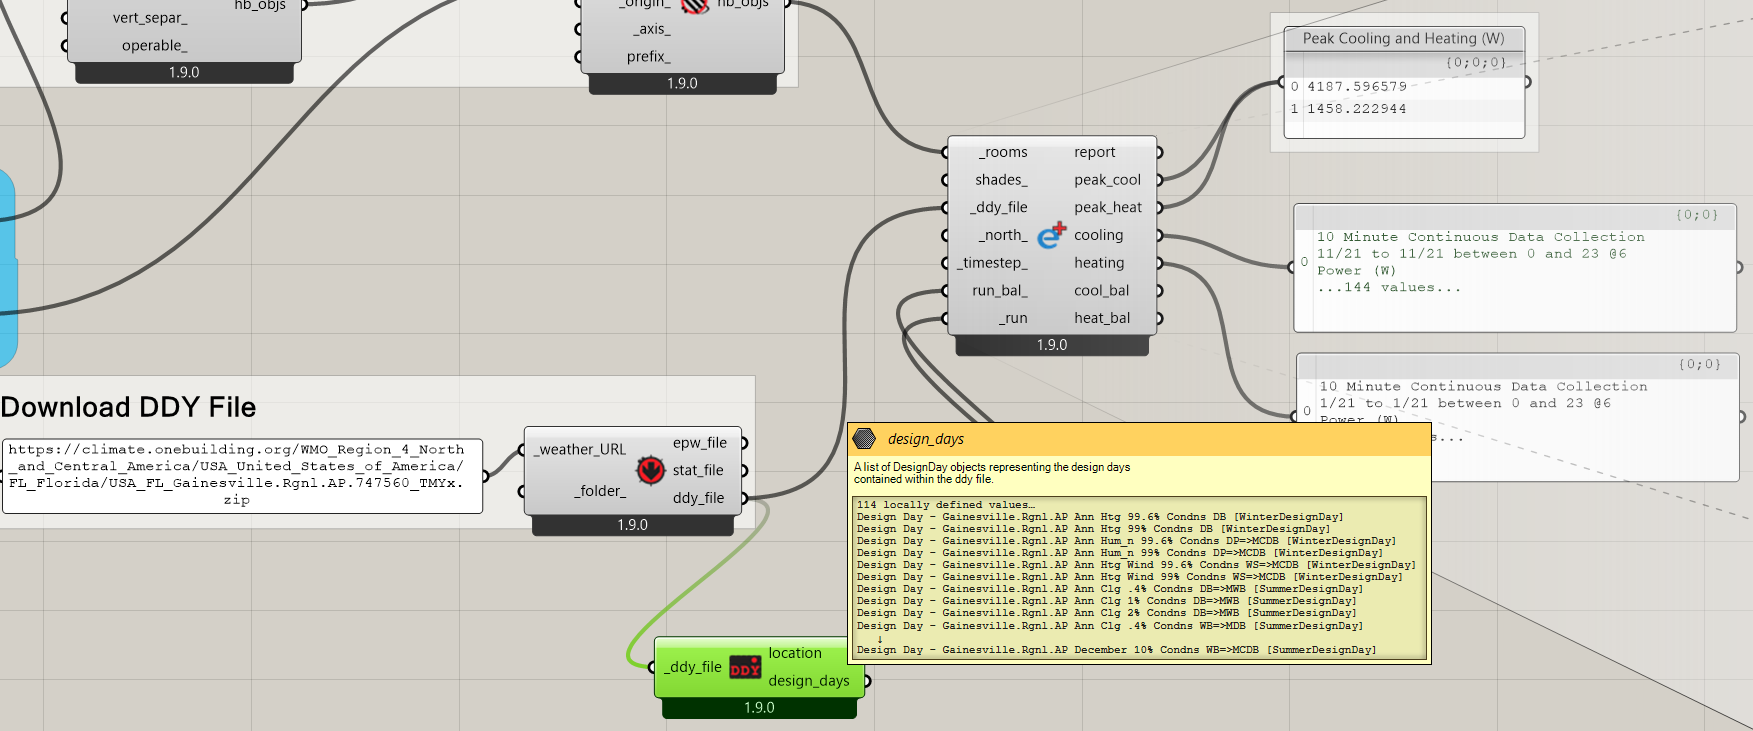Click the 4187.596579 value in the panel

coord(1357,87)
